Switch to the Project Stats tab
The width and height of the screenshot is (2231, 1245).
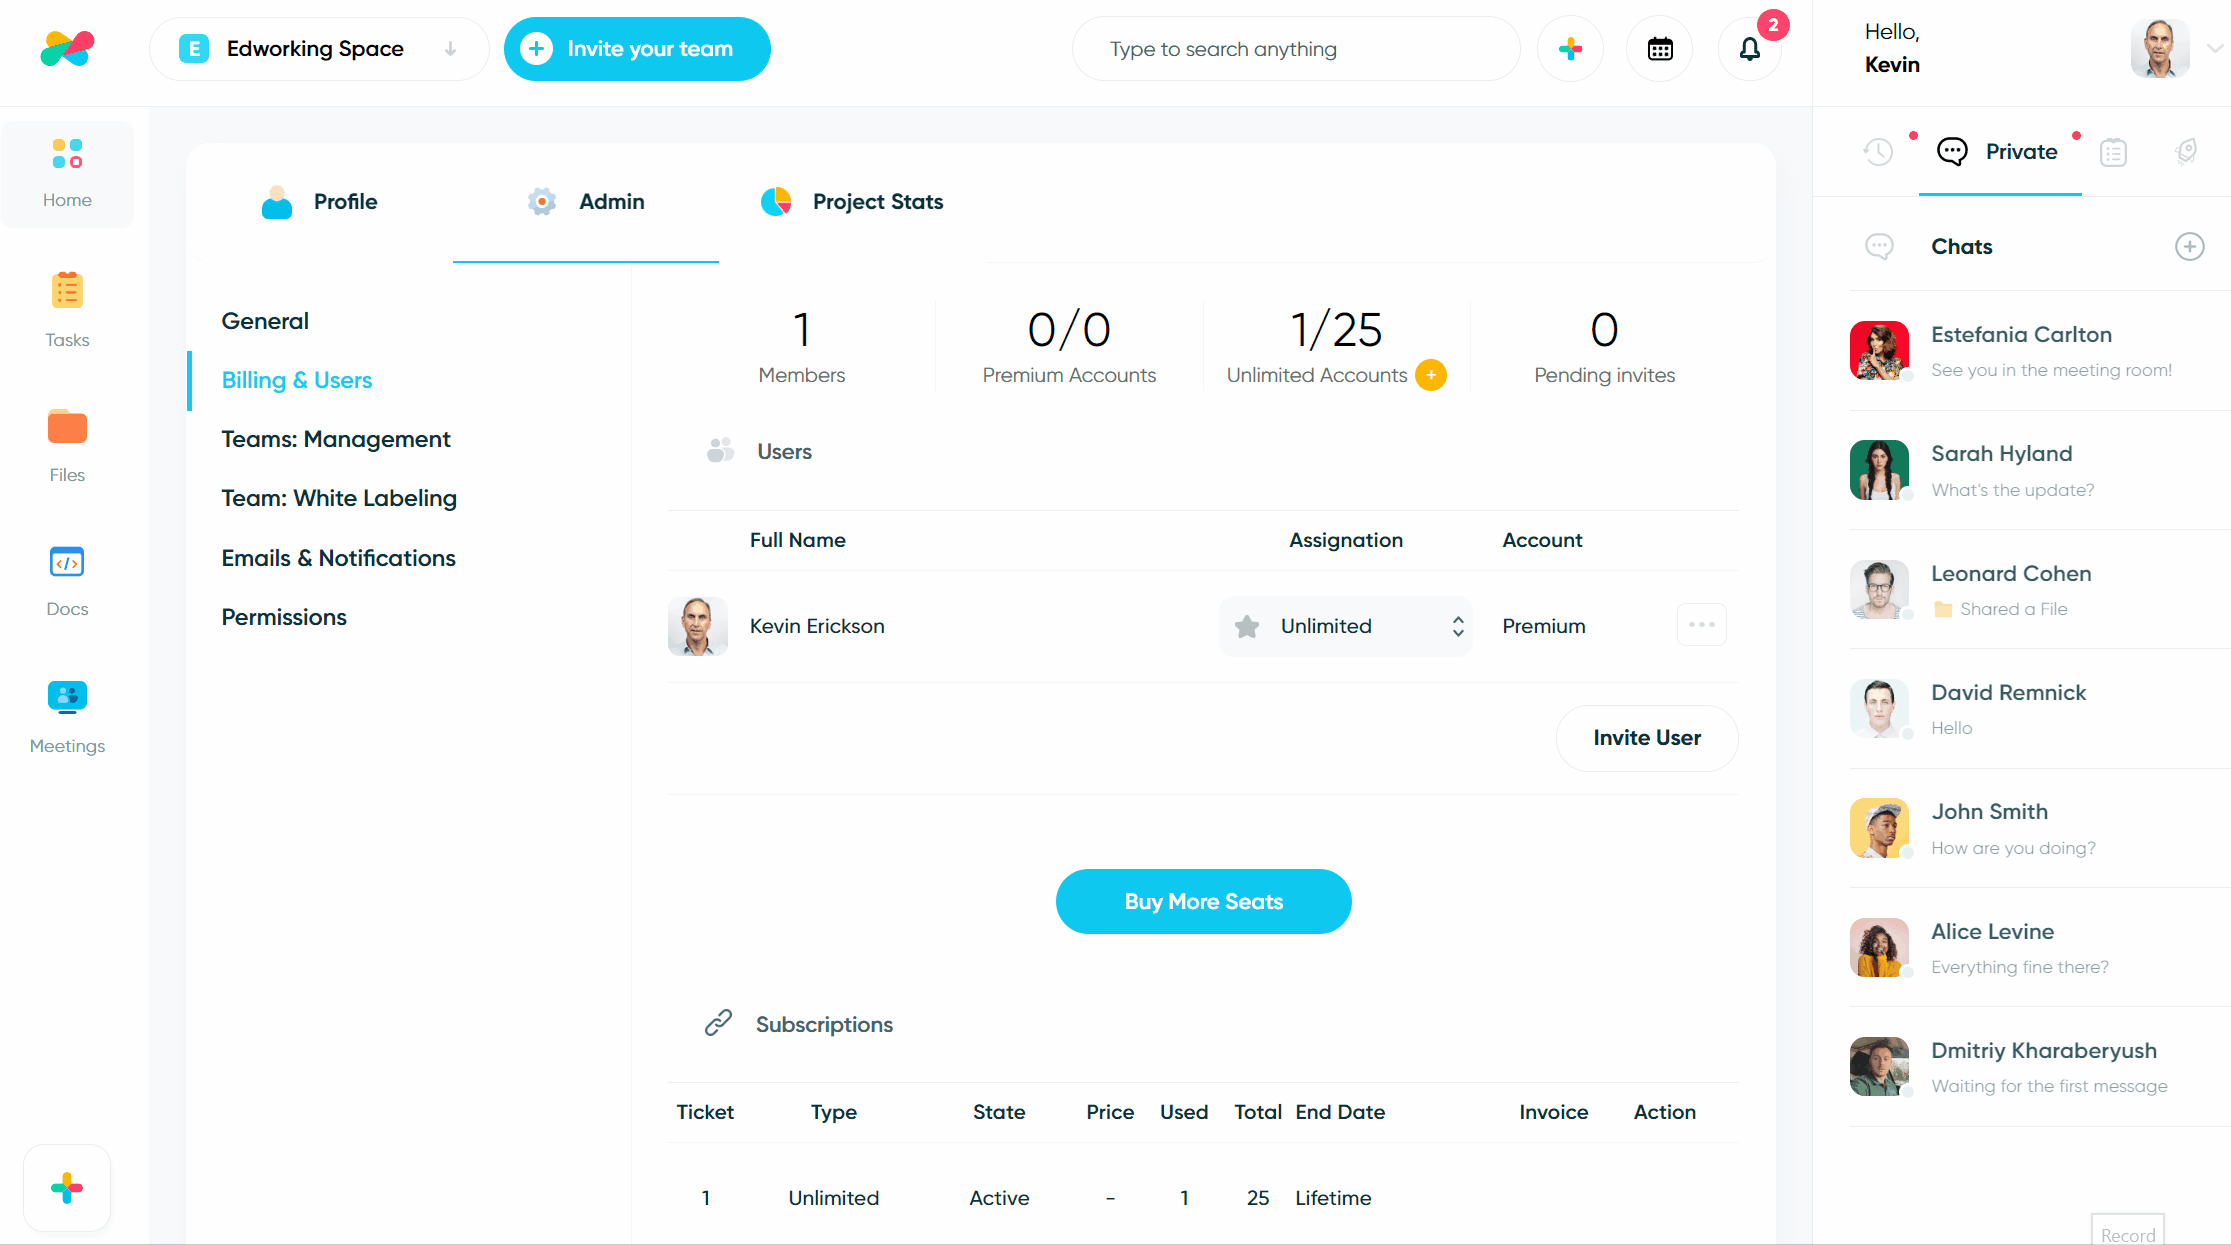(x=852, y=202)
